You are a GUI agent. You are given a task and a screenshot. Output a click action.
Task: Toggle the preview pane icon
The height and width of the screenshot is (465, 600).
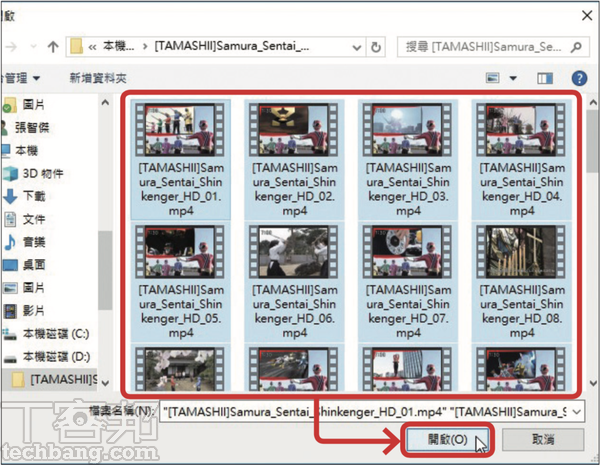click(x=545, y=78)
